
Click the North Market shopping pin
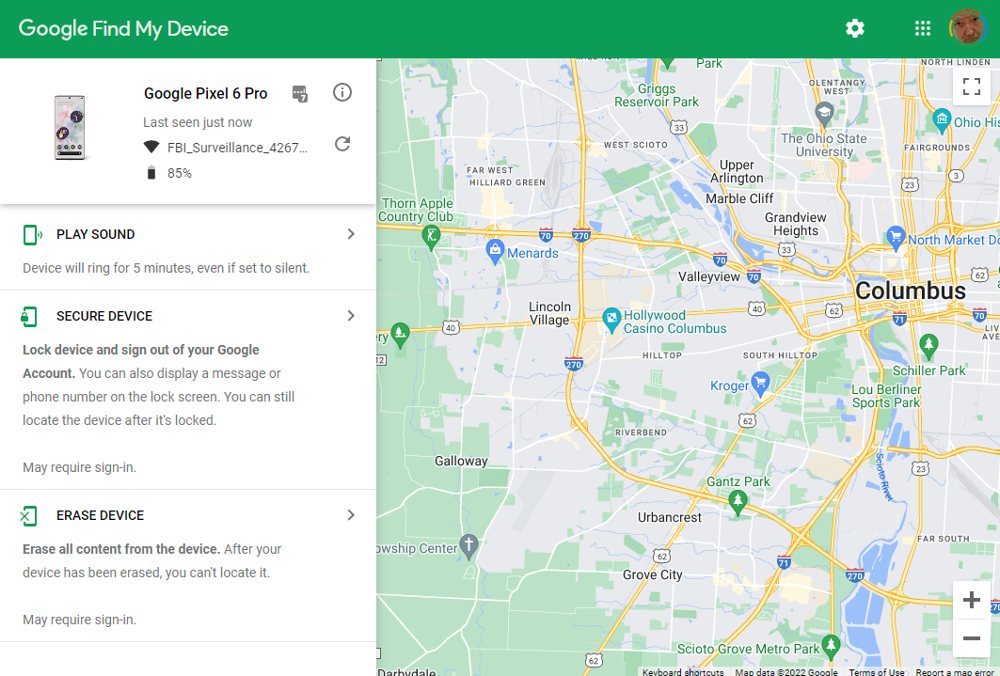tap(895, 239)
